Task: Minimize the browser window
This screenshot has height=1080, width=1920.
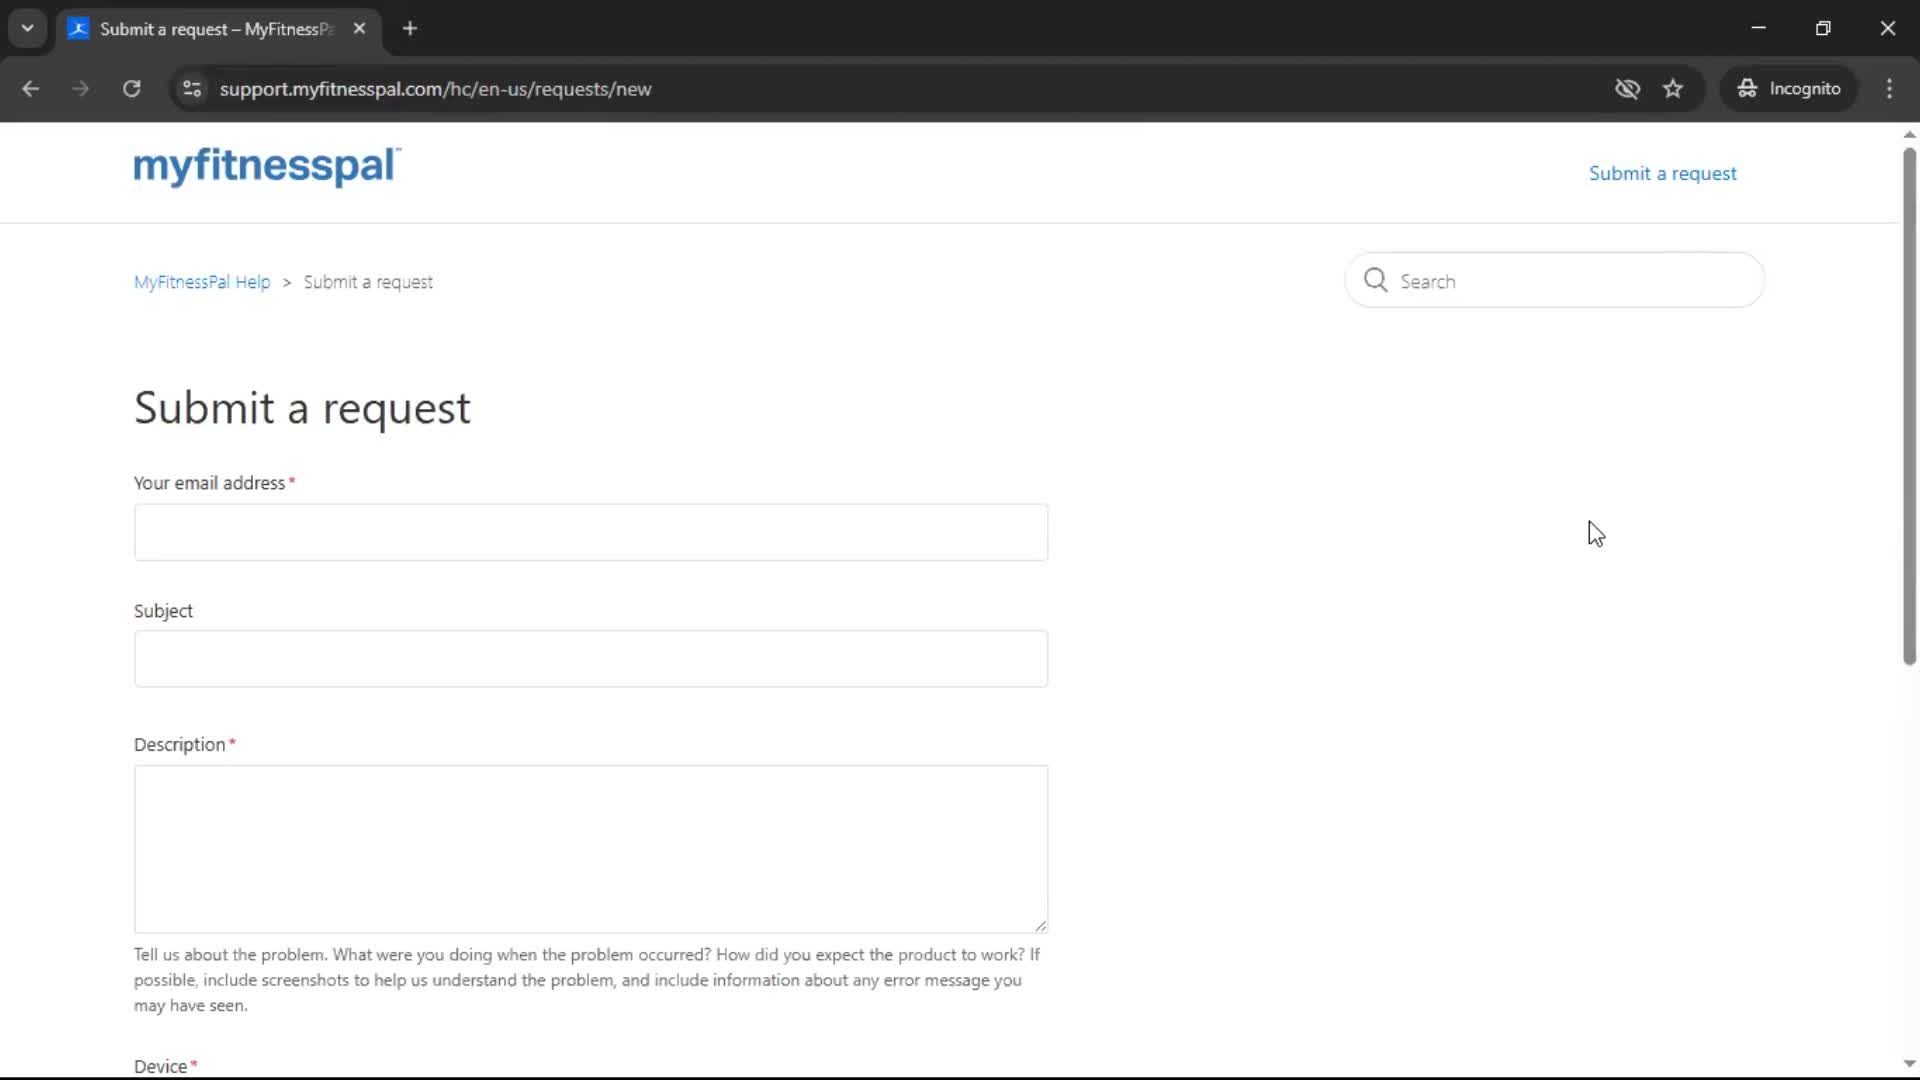Action: [x=1758, y=28]
